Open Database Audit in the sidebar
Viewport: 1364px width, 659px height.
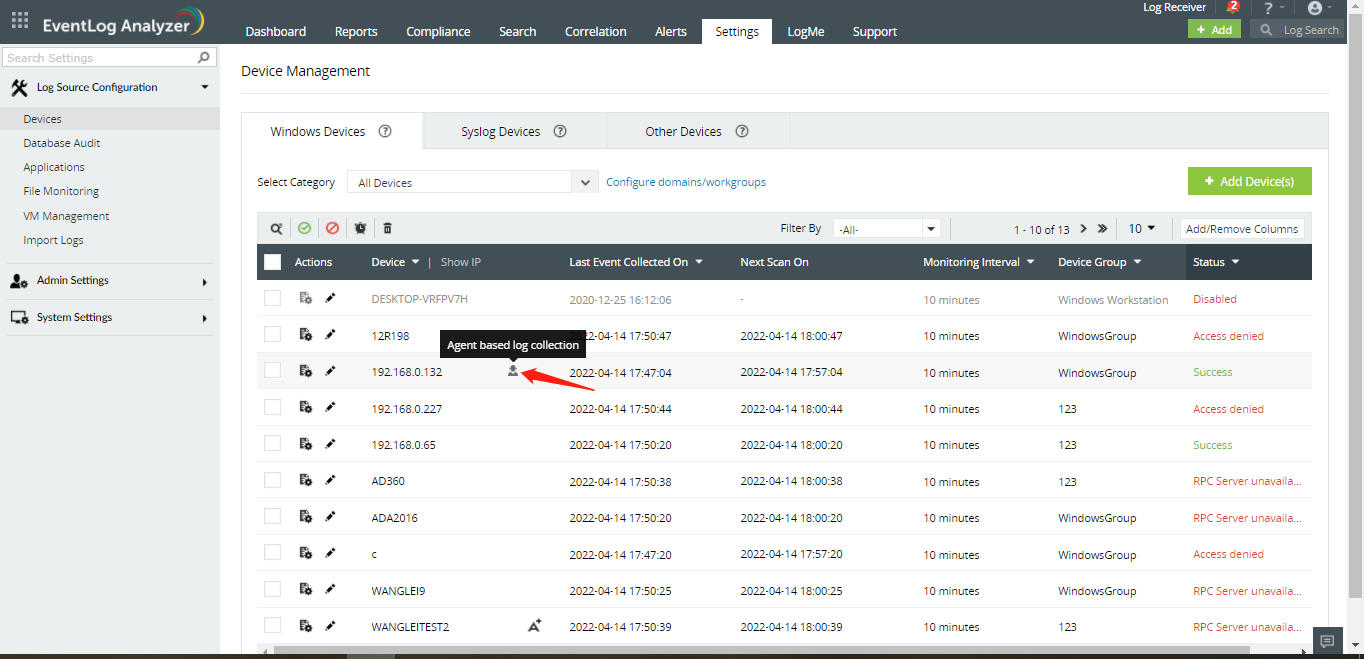(62, 143)
